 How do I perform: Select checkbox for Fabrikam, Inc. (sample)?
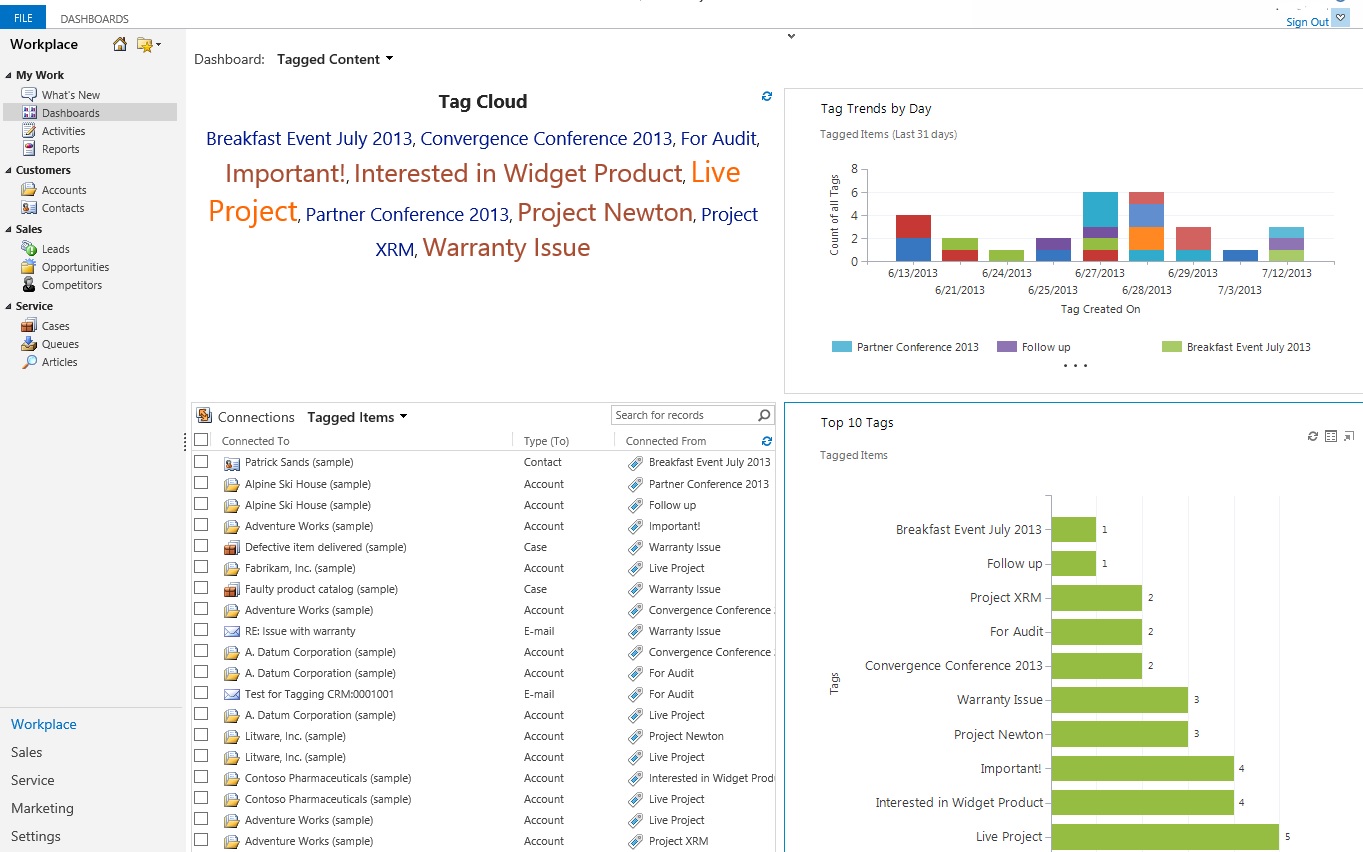[201, 567]
